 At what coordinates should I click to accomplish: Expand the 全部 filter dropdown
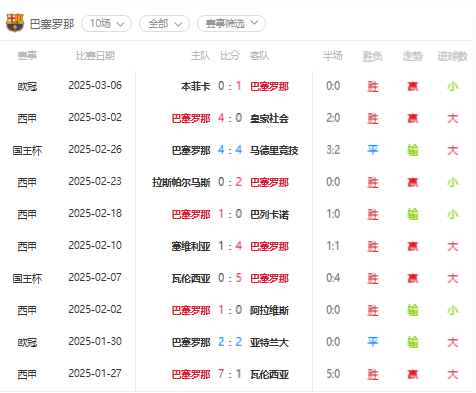pos(164,24)
